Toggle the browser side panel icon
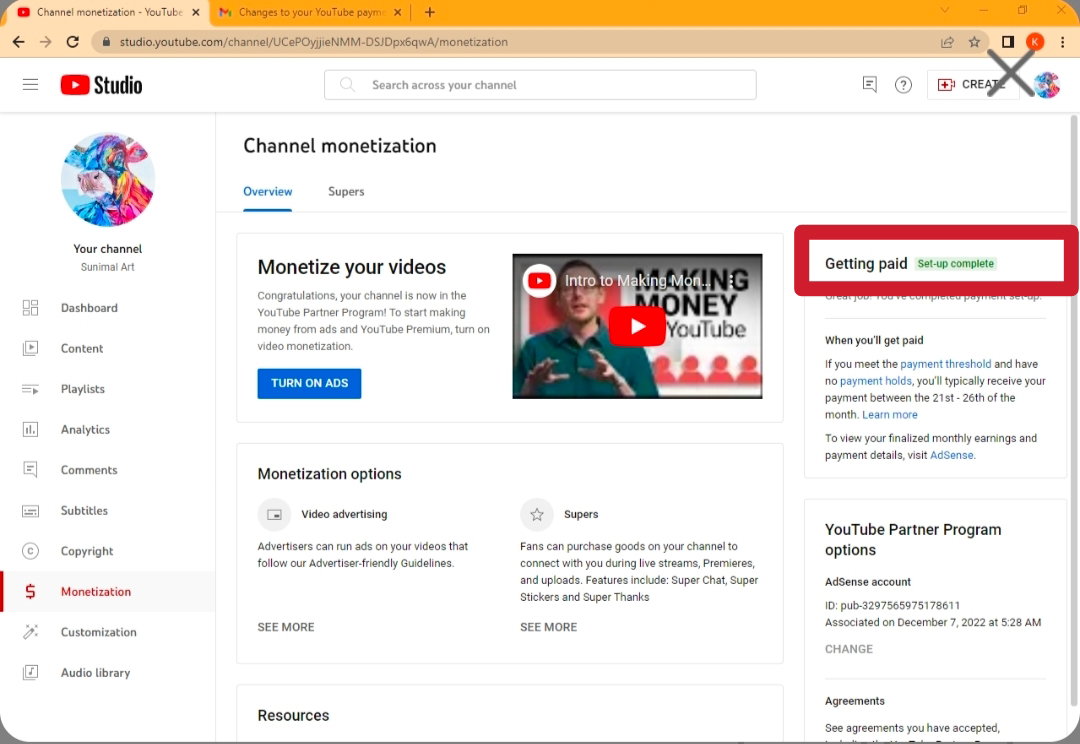The width and height of the screenshot is (1080, 744). coord(1008,42)
